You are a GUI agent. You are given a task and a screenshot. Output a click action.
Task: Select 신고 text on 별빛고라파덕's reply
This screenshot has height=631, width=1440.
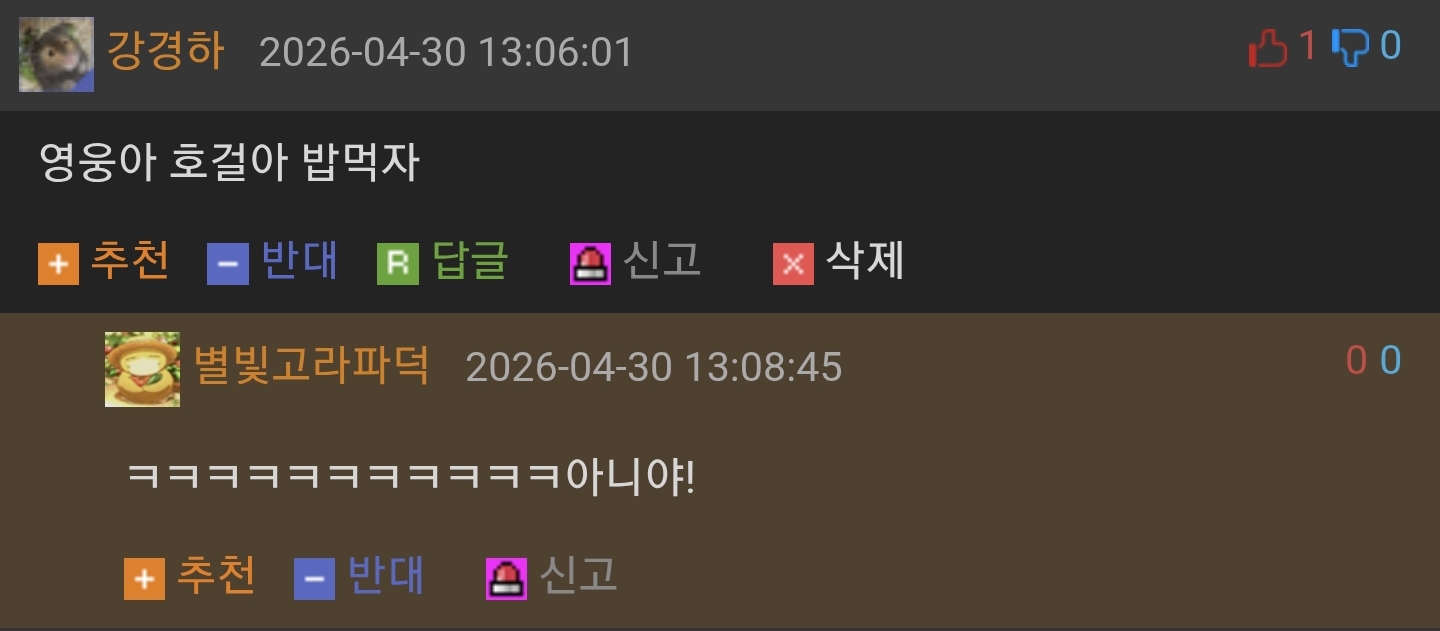tap(578, 576)
